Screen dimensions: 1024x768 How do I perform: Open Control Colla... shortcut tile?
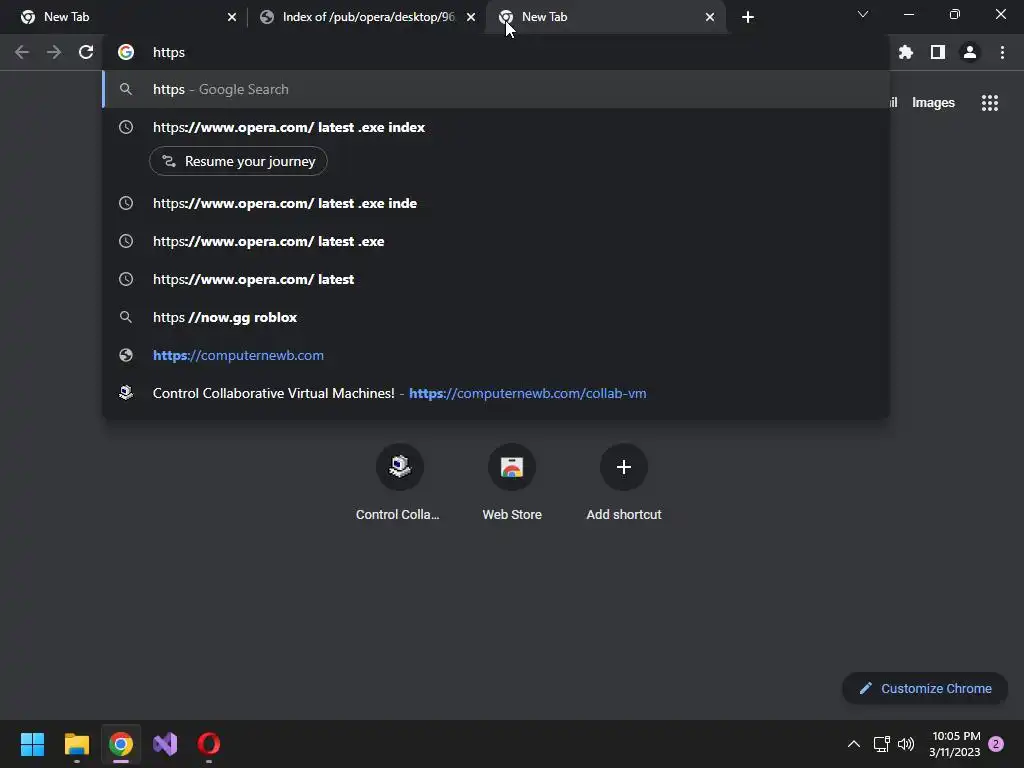(398, 482)
